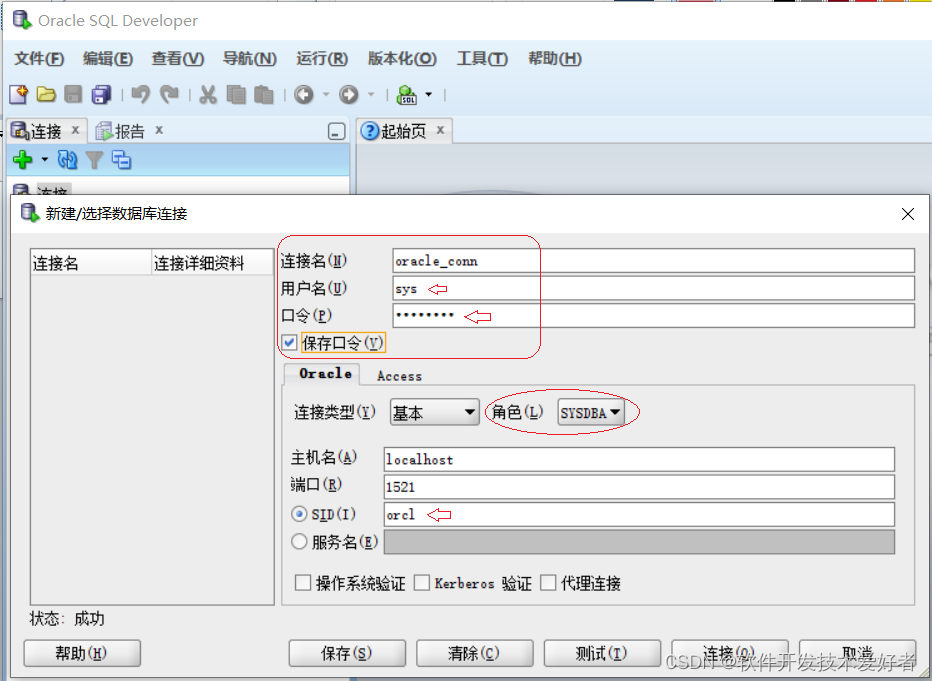
Task: Click the Redo toolbar icon
Action: 169,94
